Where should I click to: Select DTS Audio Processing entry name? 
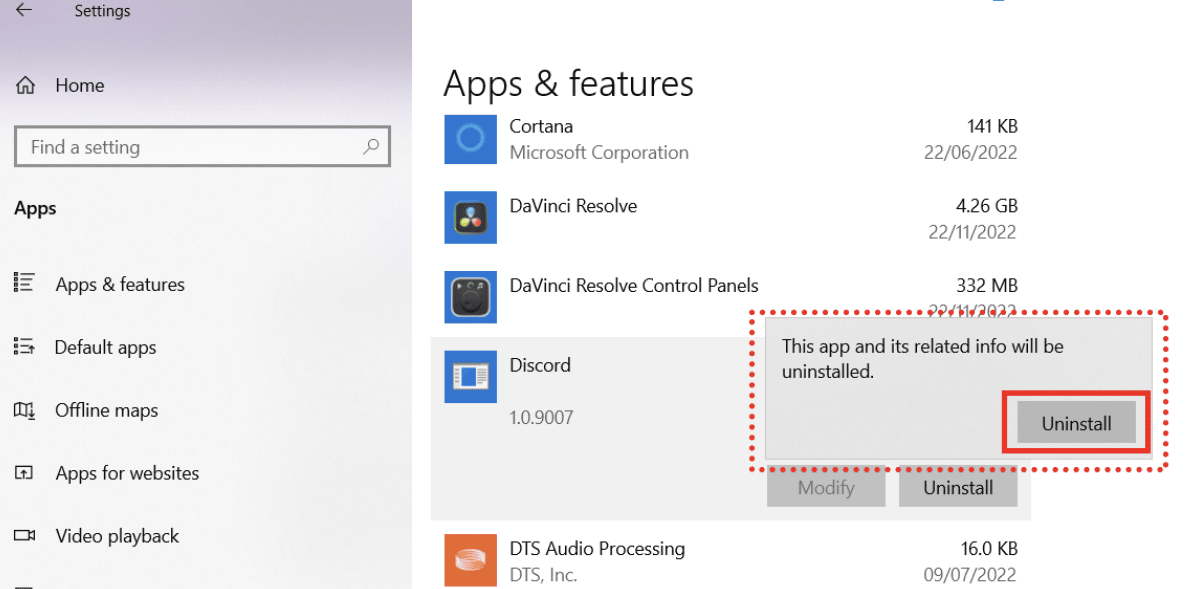click(x=598, y=548)
